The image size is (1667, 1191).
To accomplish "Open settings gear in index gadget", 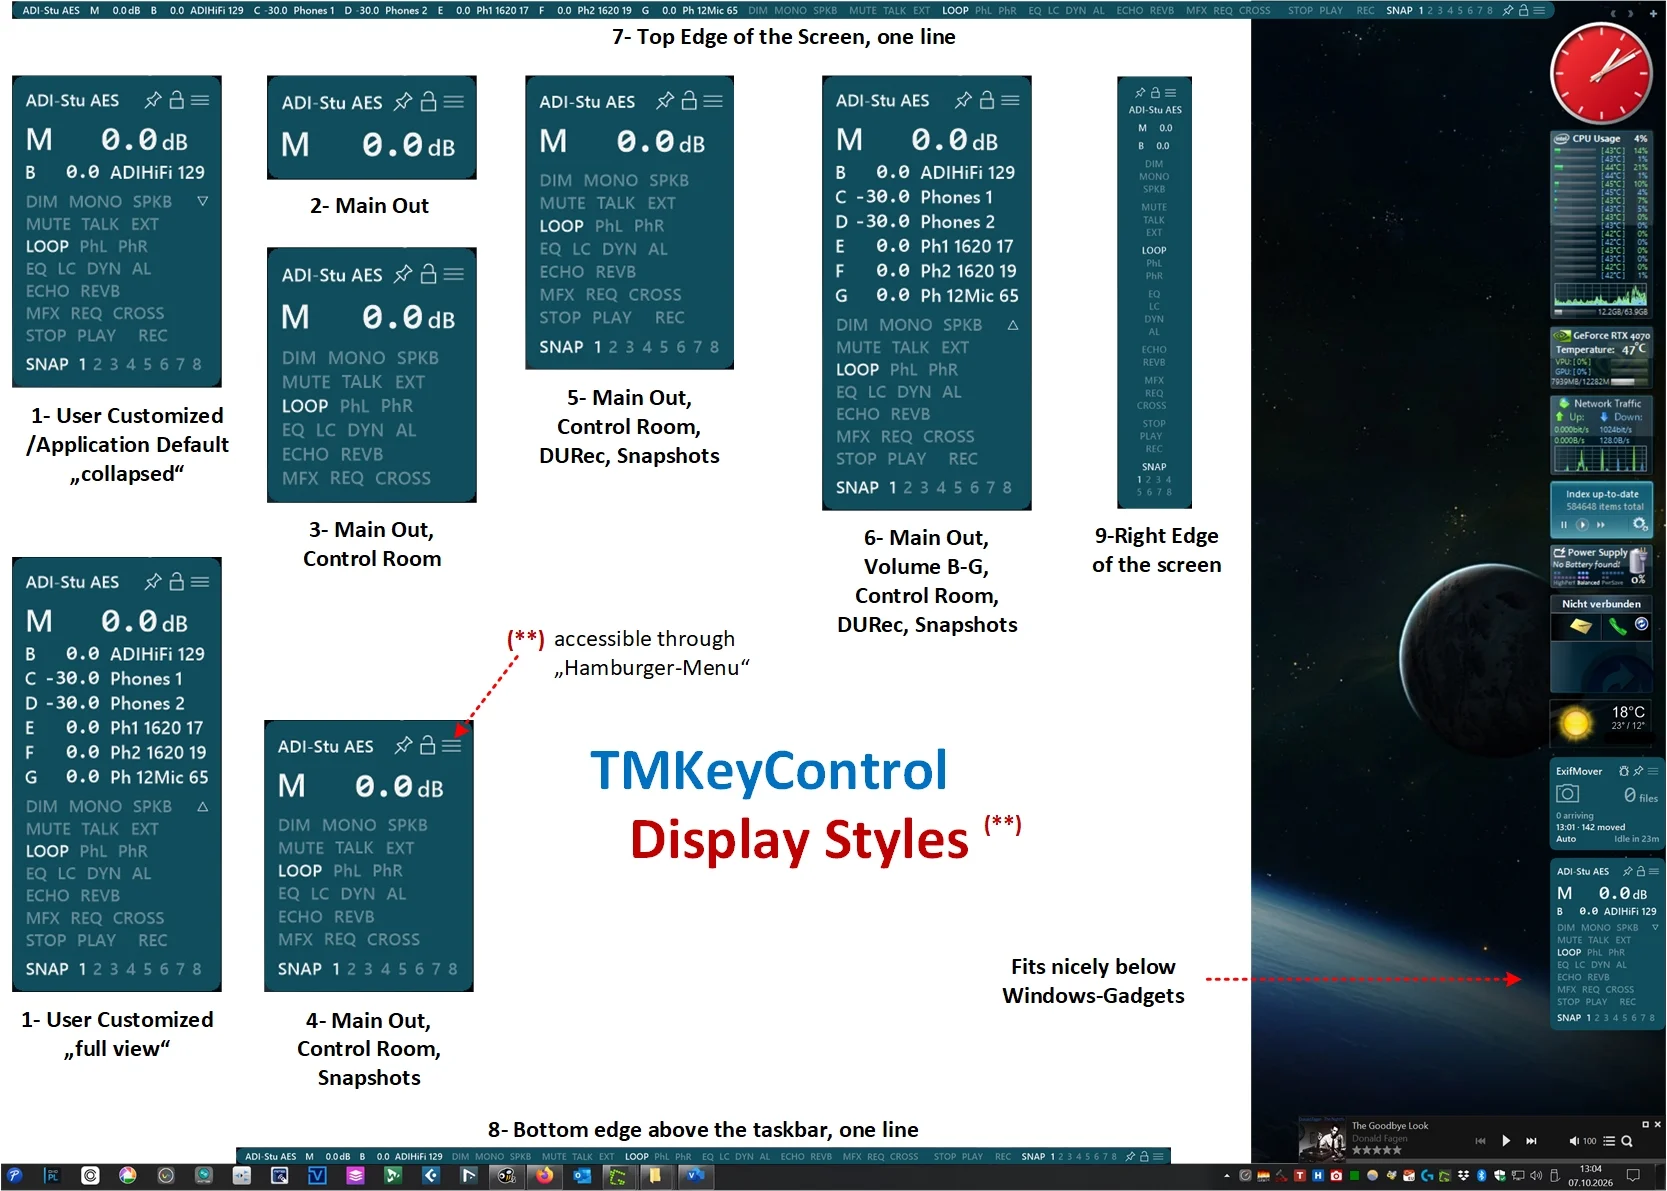I will [x=1640, y=524].
